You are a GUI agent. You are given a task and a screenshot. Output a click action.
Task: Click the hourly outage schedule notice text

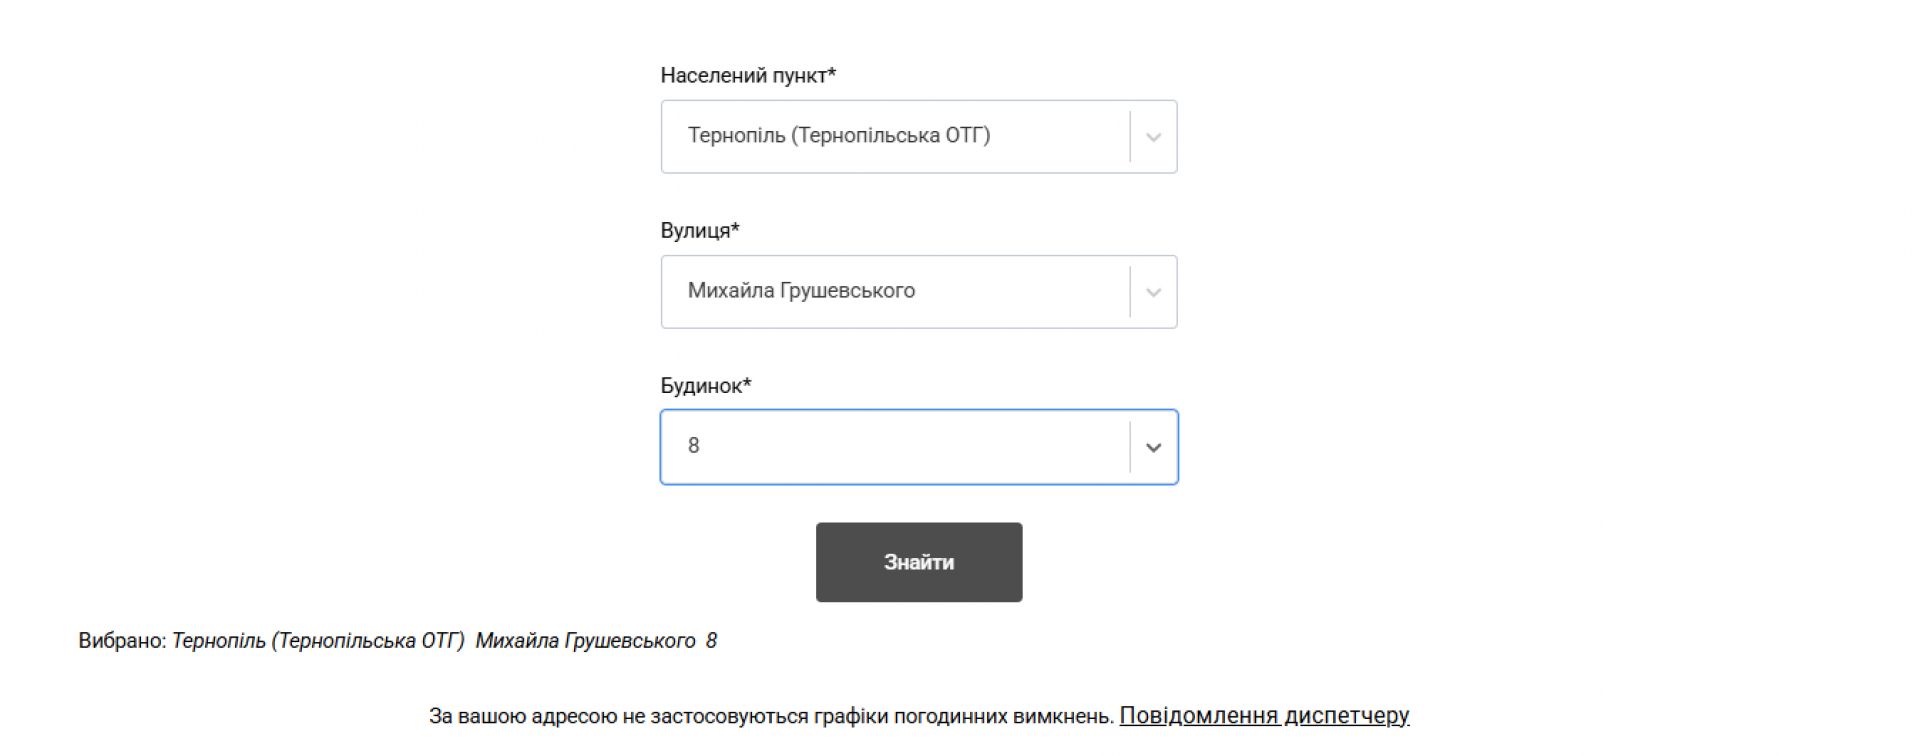(x=771, y=716)
